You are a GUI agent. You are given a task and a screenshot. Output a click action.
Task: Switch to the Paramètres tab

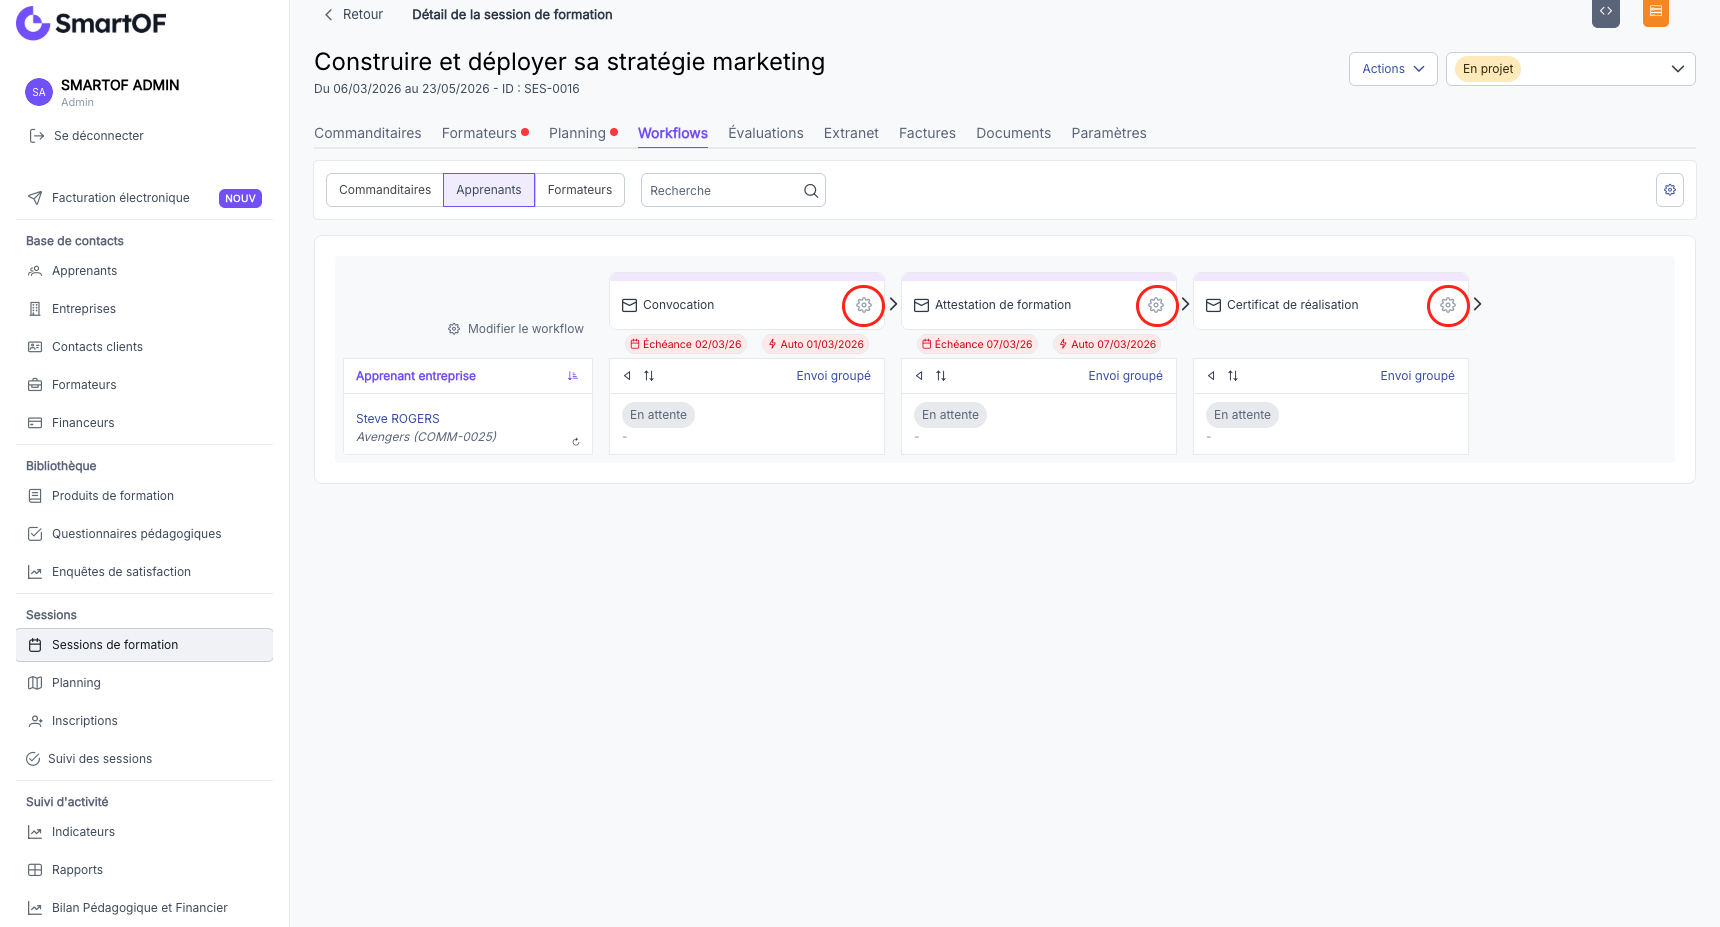coord(1109,133)
